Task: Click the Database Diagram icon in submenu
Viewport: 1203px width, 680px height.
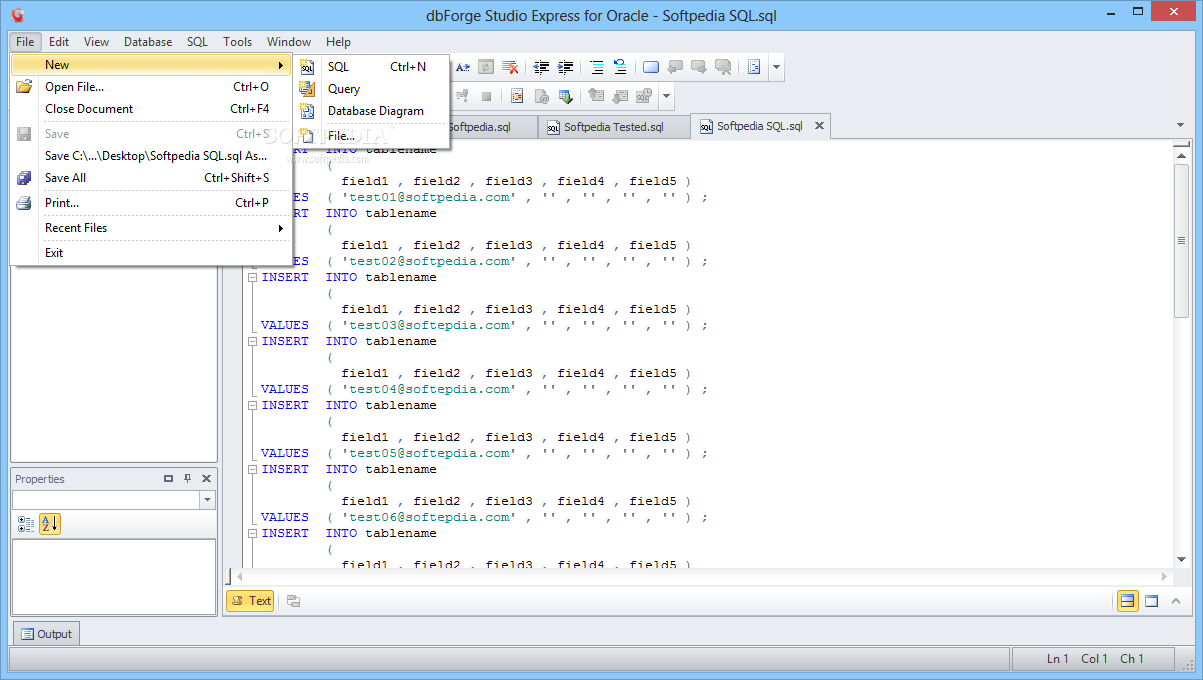Action: pos(307,111)
